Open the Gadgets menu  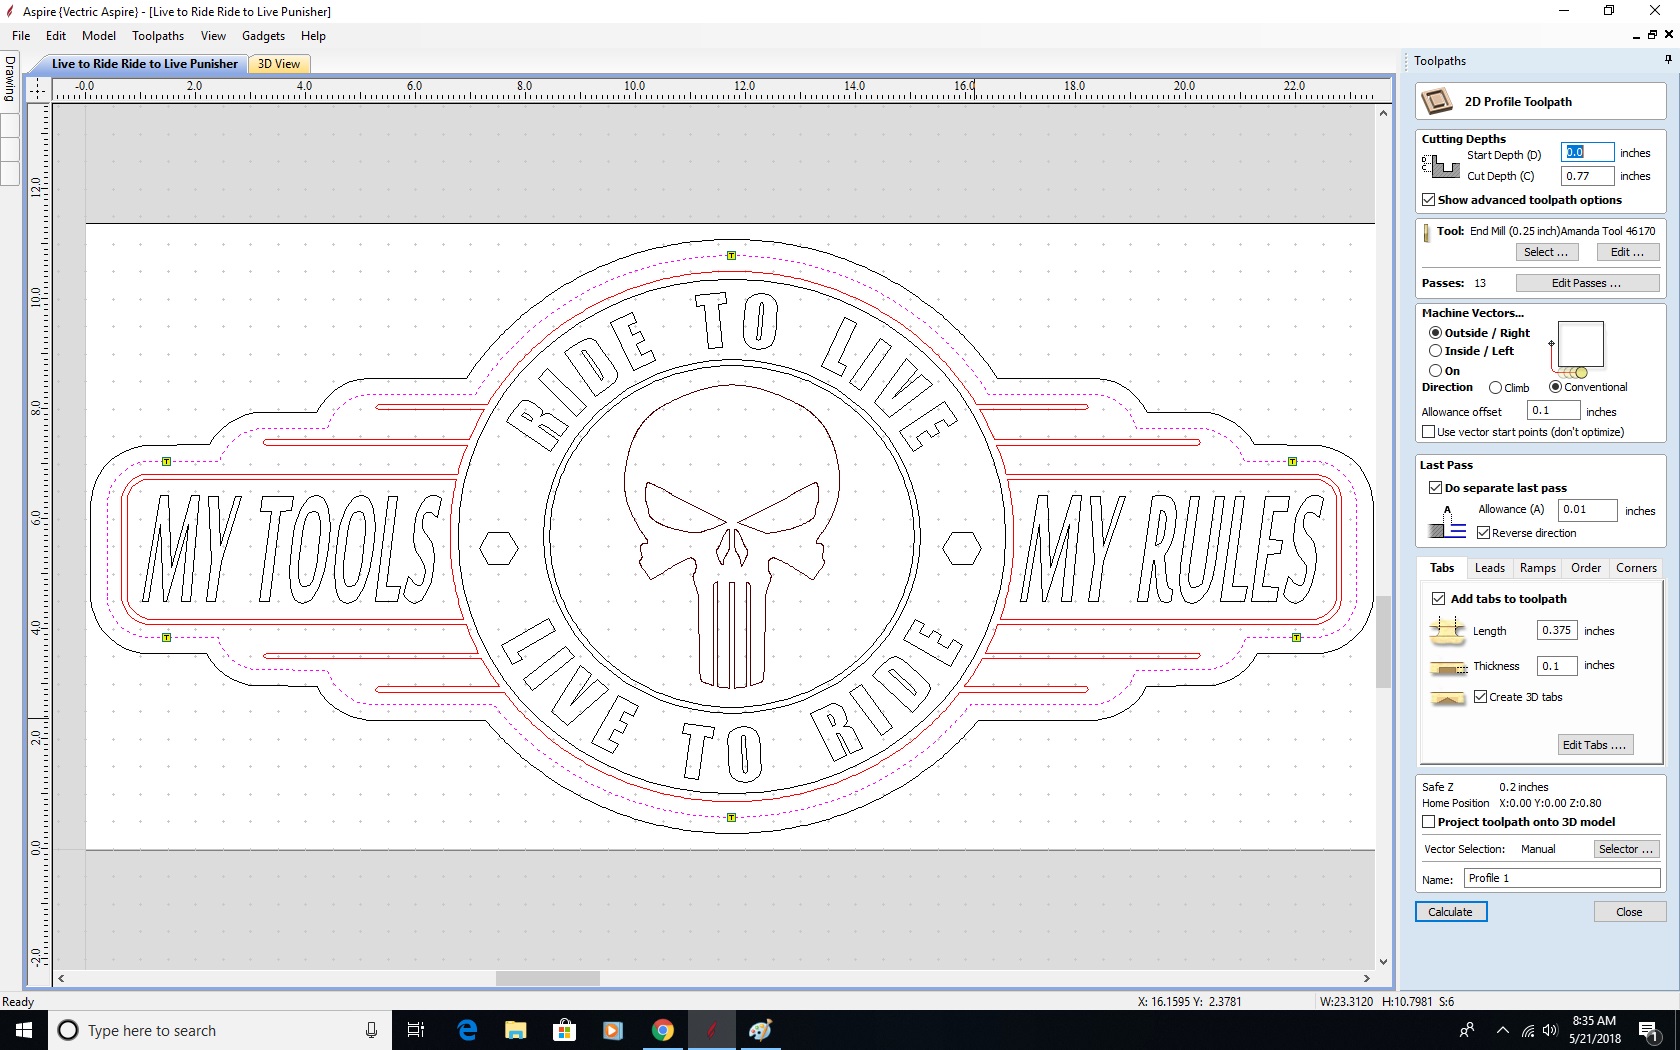pos(263,36)
